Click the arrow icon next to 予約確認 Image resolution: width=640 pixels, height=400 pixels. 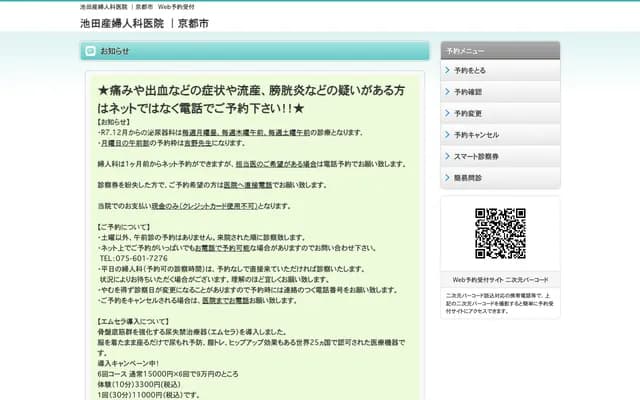coord(446,92)
